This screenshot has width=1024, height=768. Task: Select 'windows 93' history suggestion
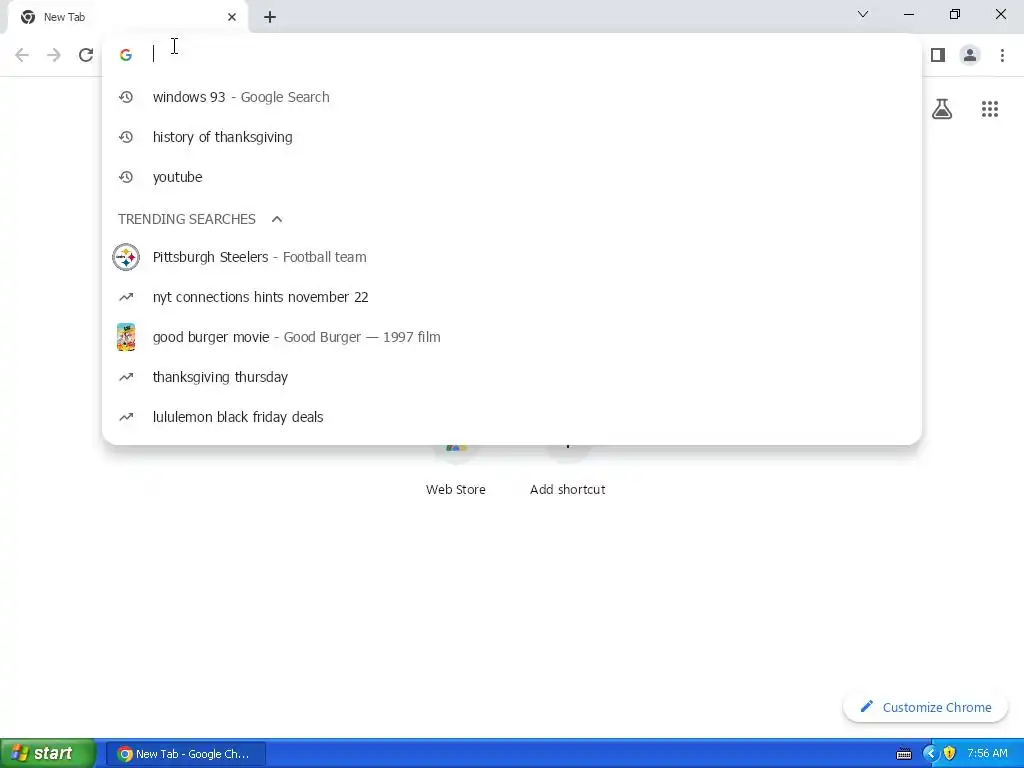click(x=512, y=97)
